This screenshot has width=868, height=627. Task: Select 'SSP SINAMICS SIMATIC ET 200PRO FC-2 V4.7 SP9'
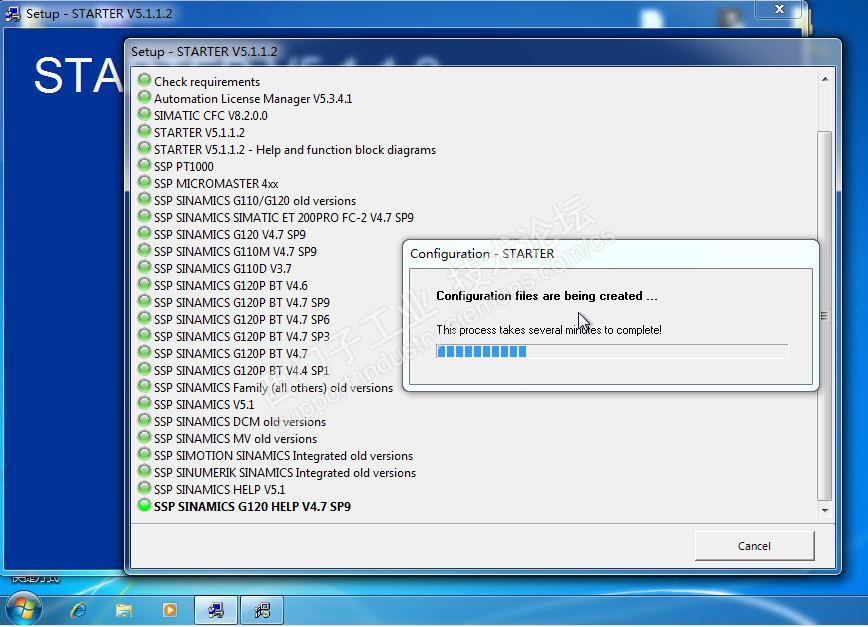[x=283, y=217]
